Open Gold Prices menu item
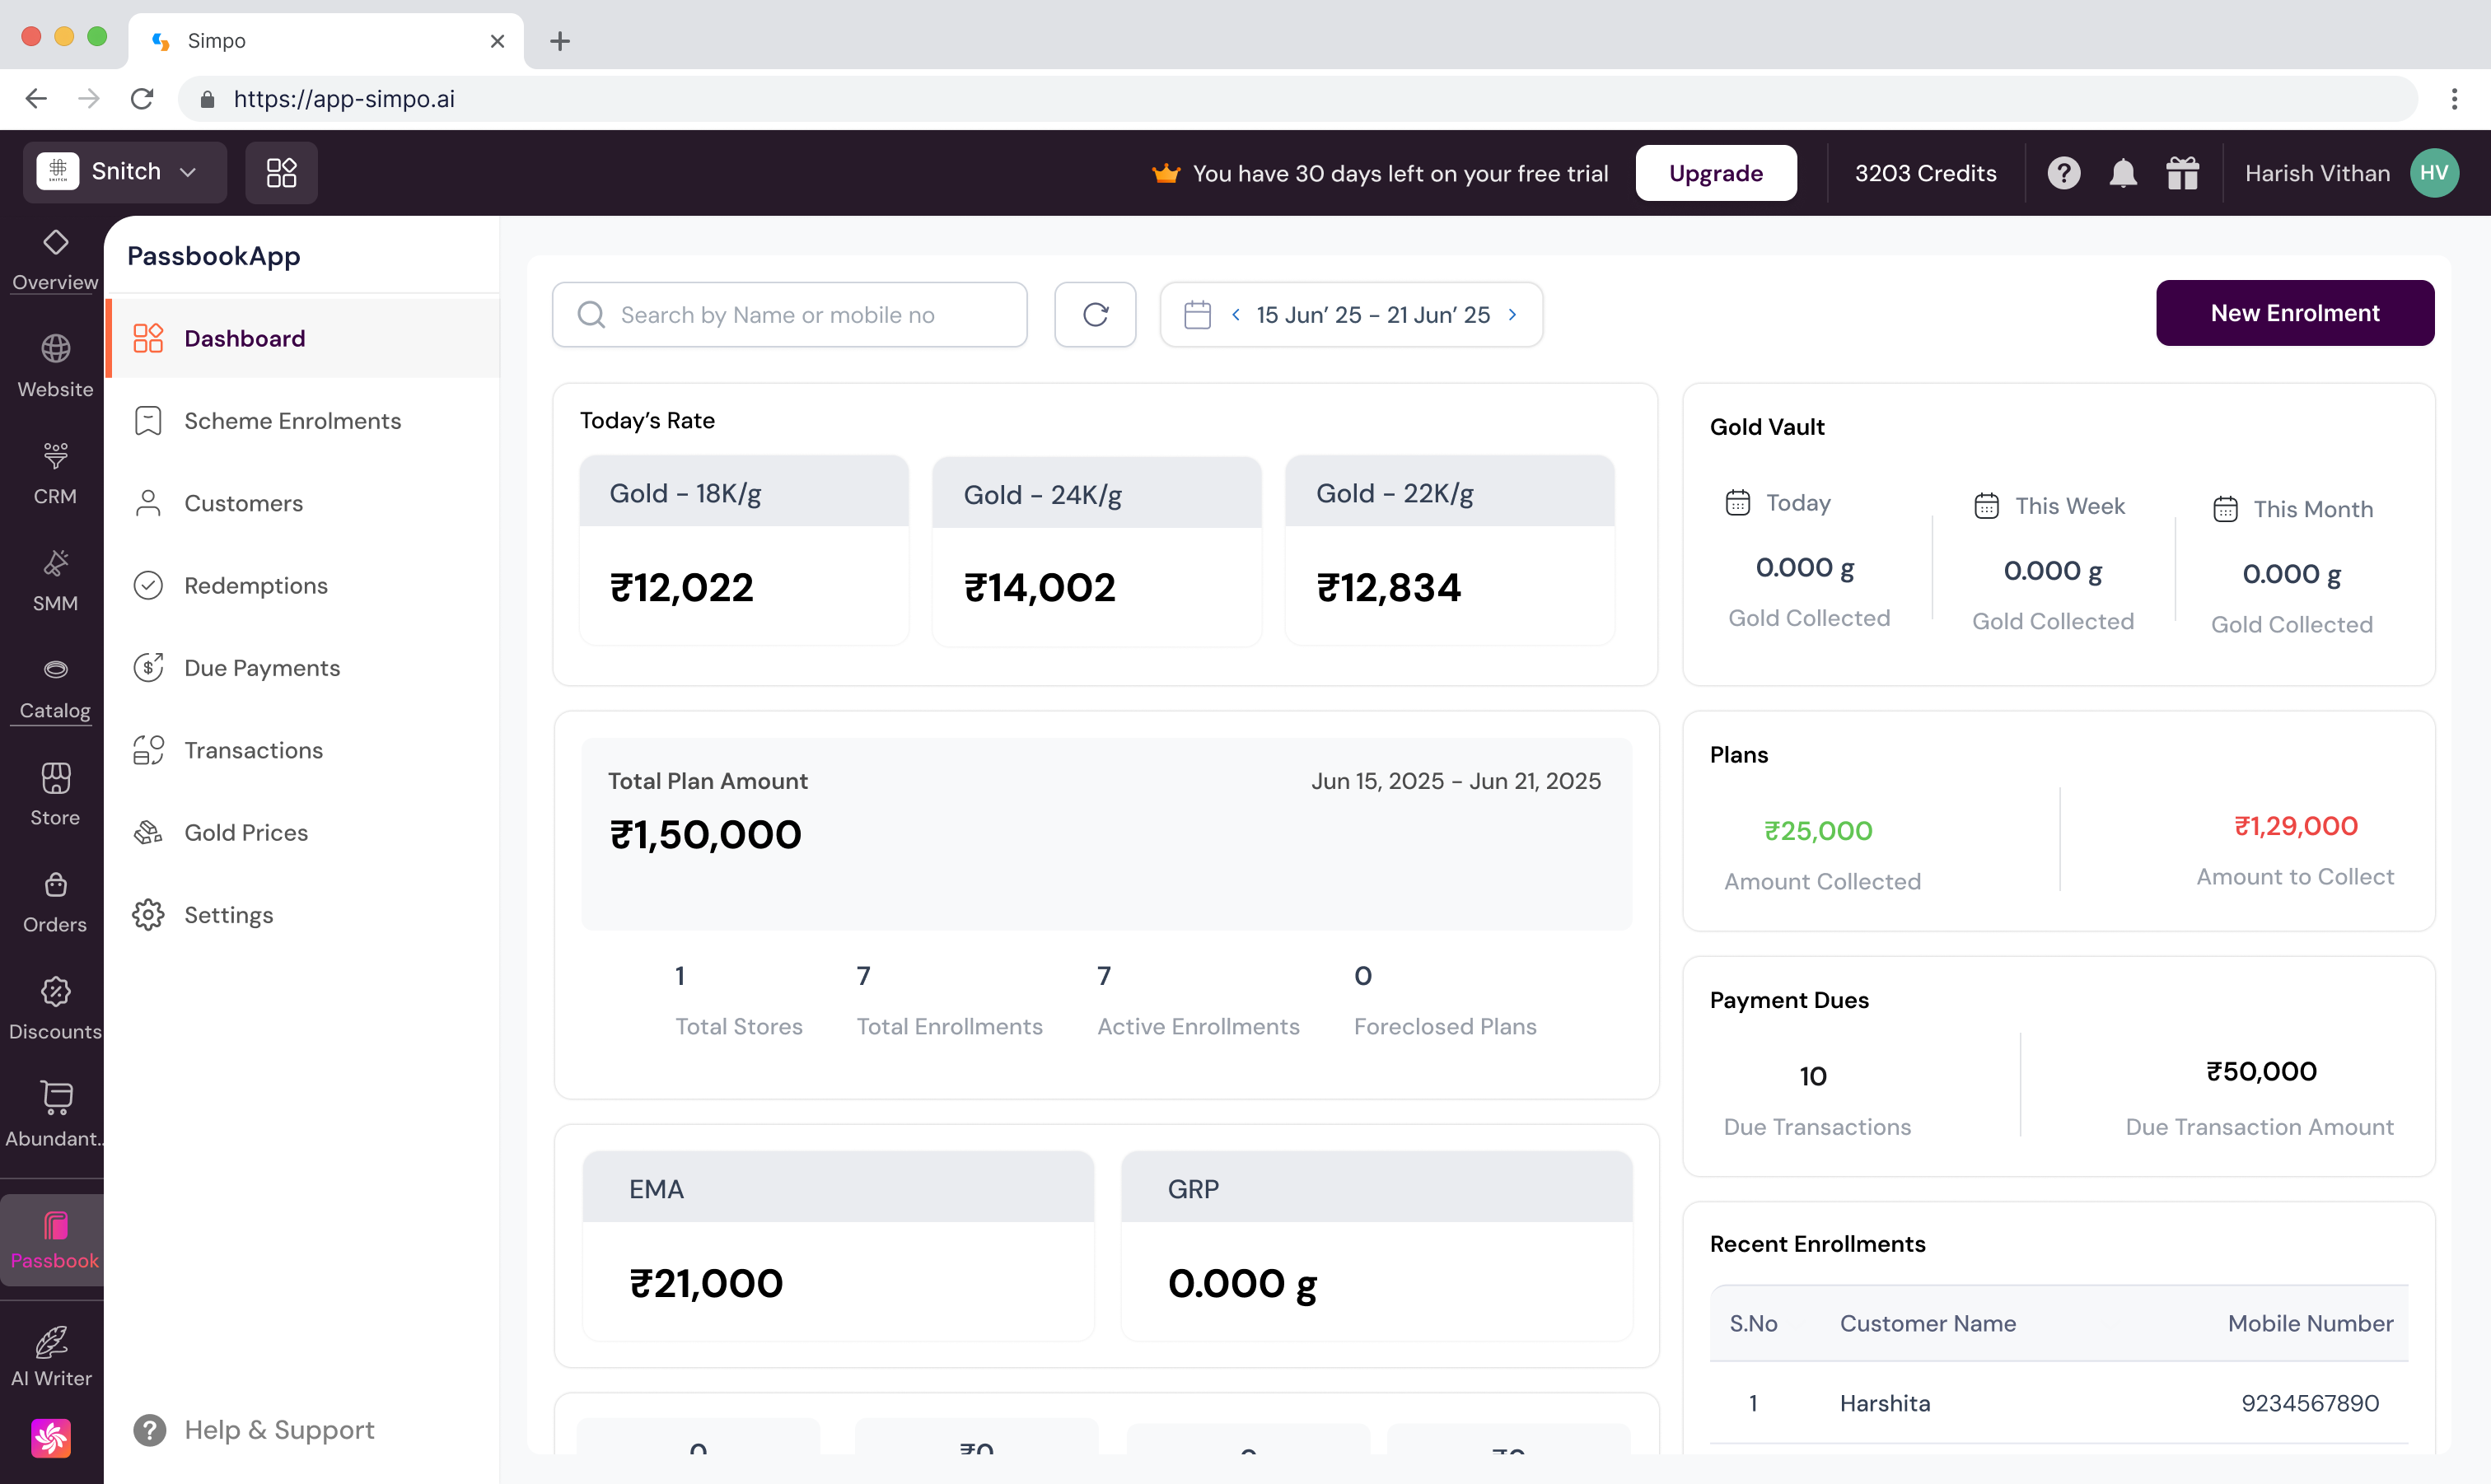This screenshot has height=1484, width=2491. [x=246, y=832]
